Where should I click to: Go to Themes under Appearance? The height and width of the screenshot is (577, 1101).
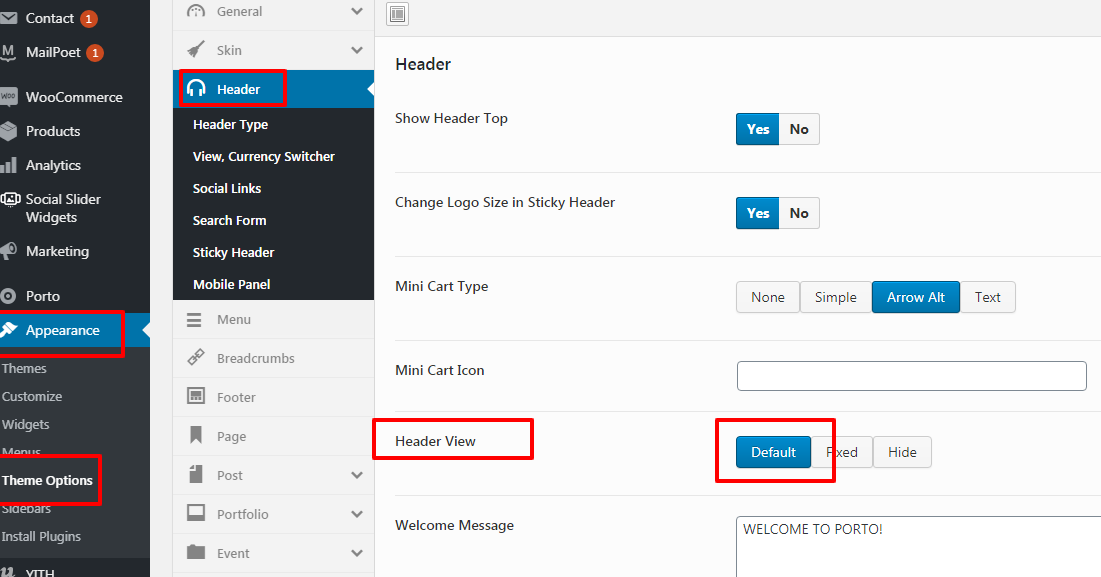tap(24, 369)
